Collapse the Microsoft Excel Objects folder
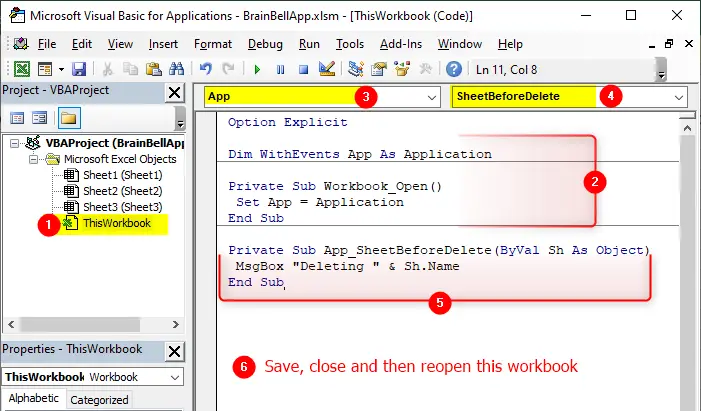The image size is (701, 411). click(33, 159)
